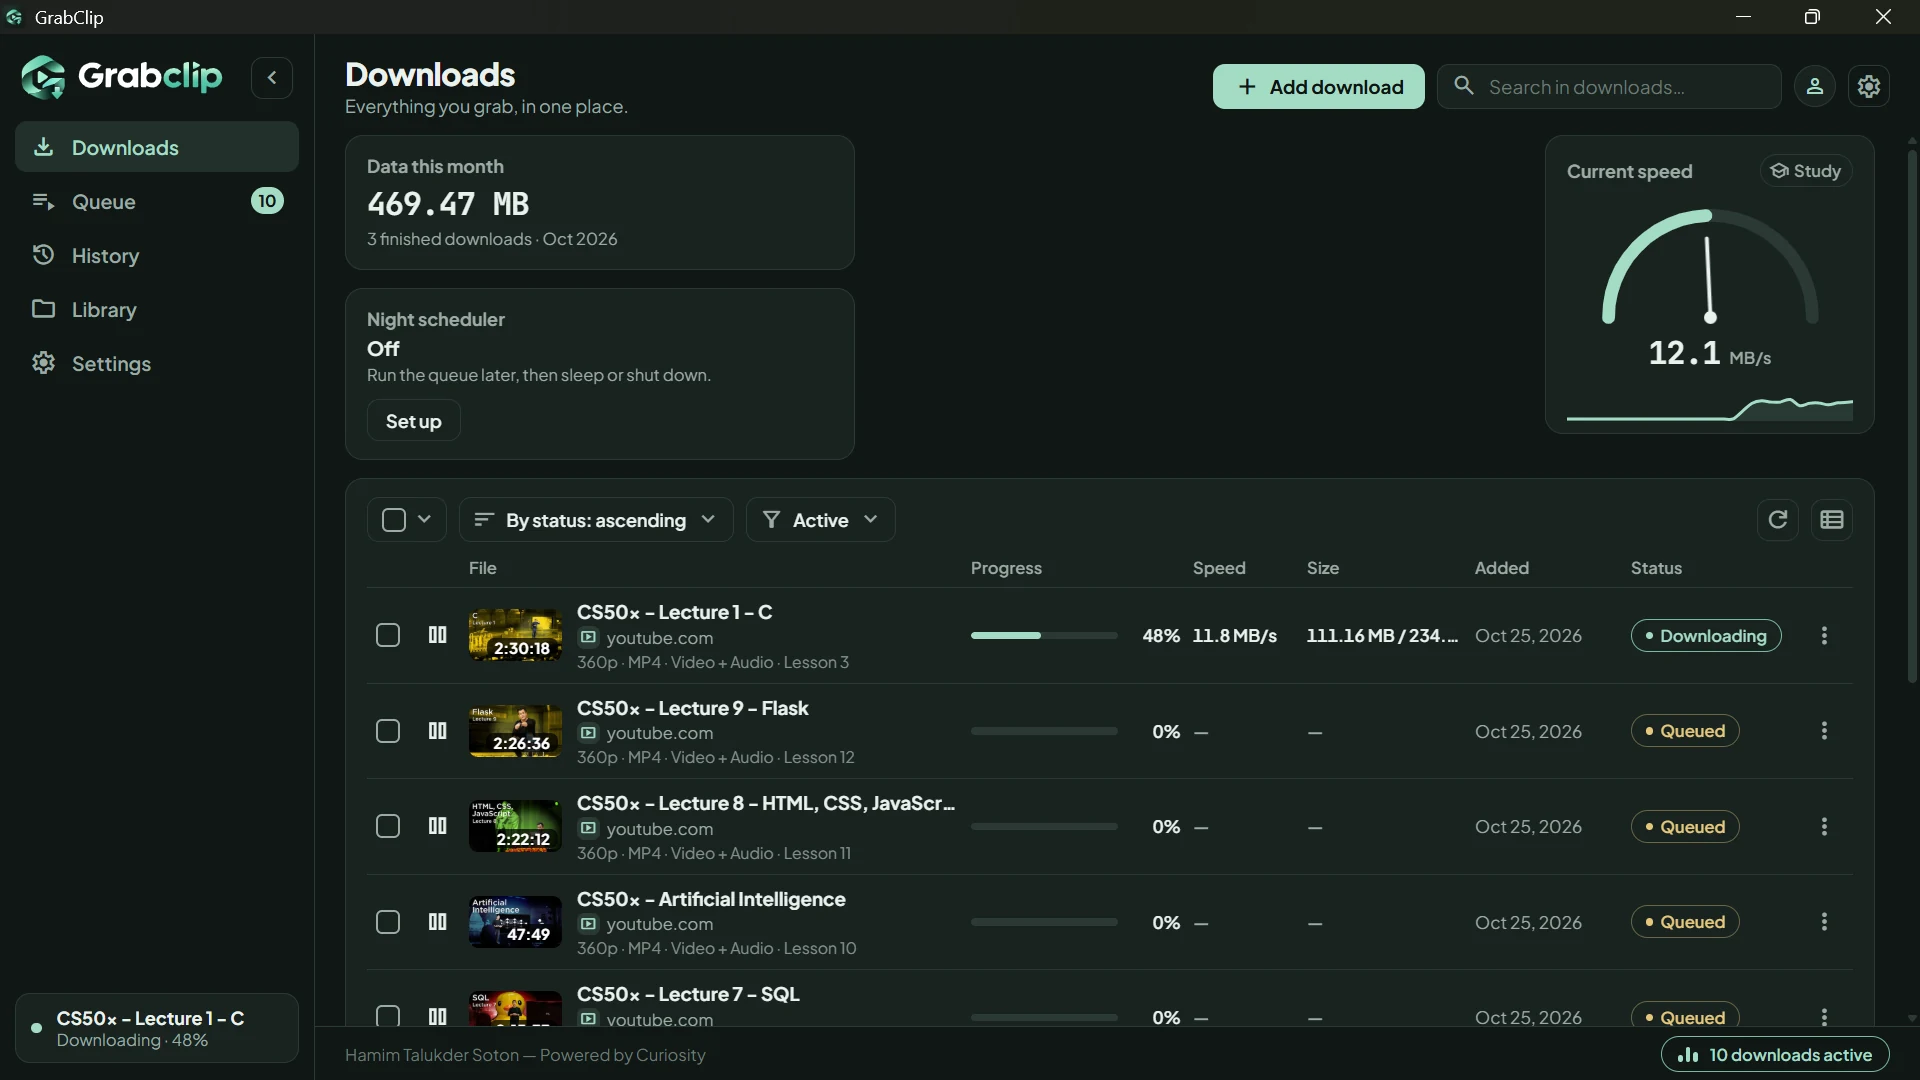Screen dimensions: 1920x1080
Task: Click Set up for Night scheduler
Action: click(x=413, y=421)
